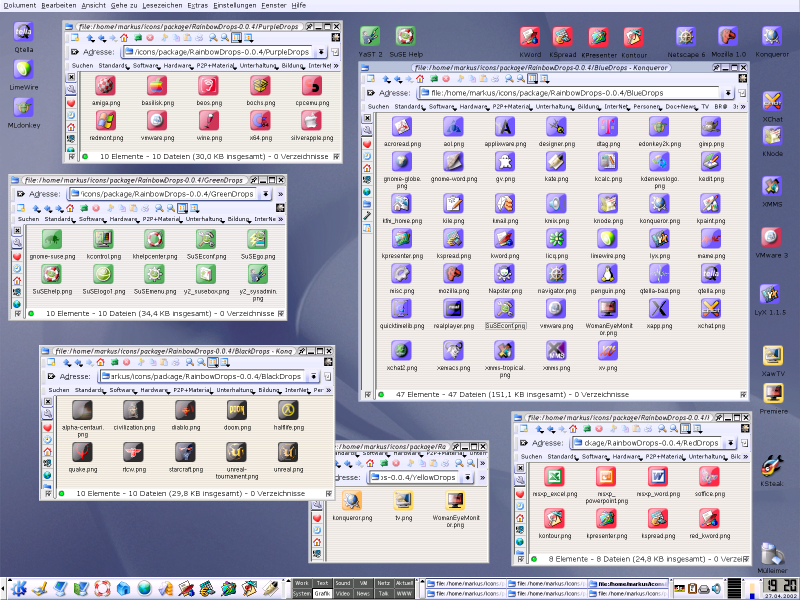
Task: Open the Lesezeichen menu
Action: click(162, 5)
